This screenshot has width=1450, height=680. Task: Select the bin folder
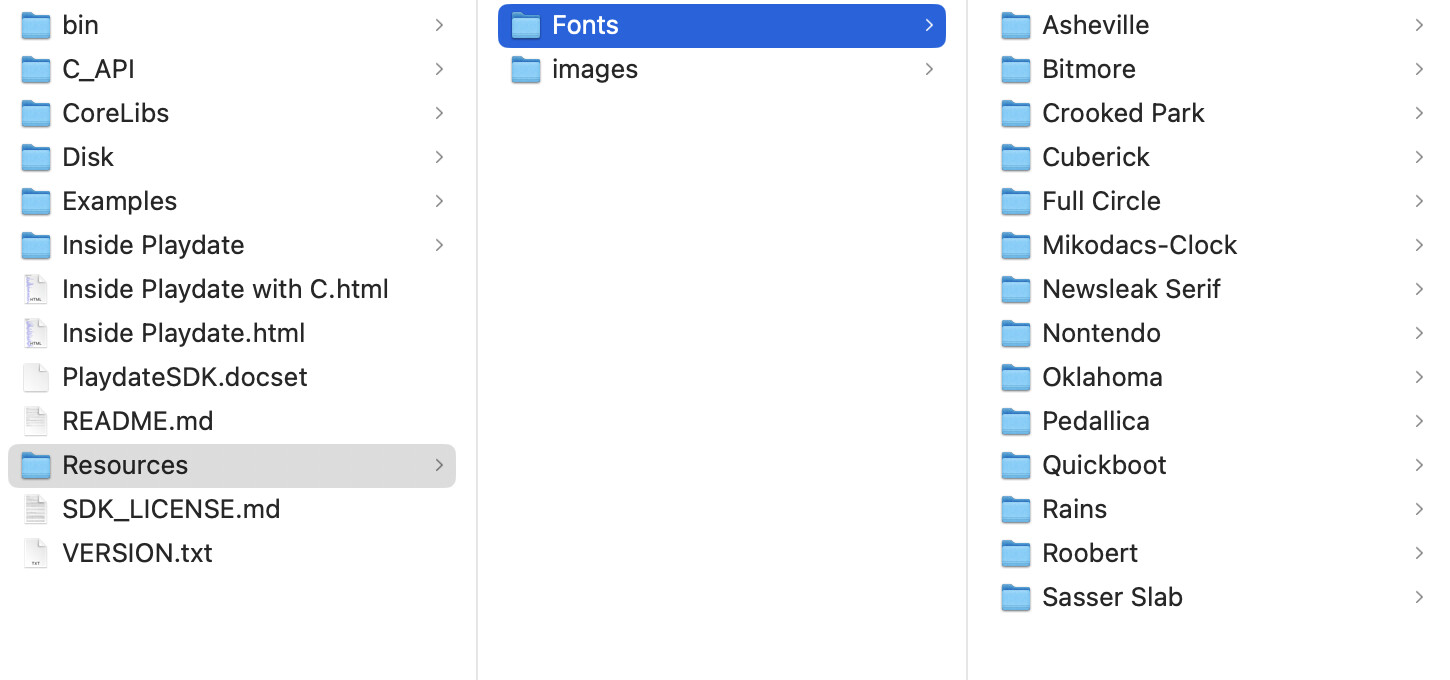80,25
